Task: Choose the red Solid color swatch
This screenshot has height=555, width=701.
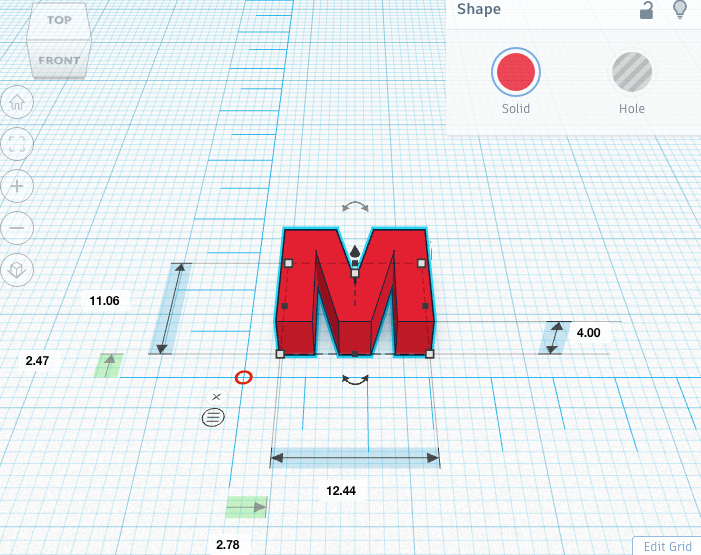Action: tap(516, 72)
